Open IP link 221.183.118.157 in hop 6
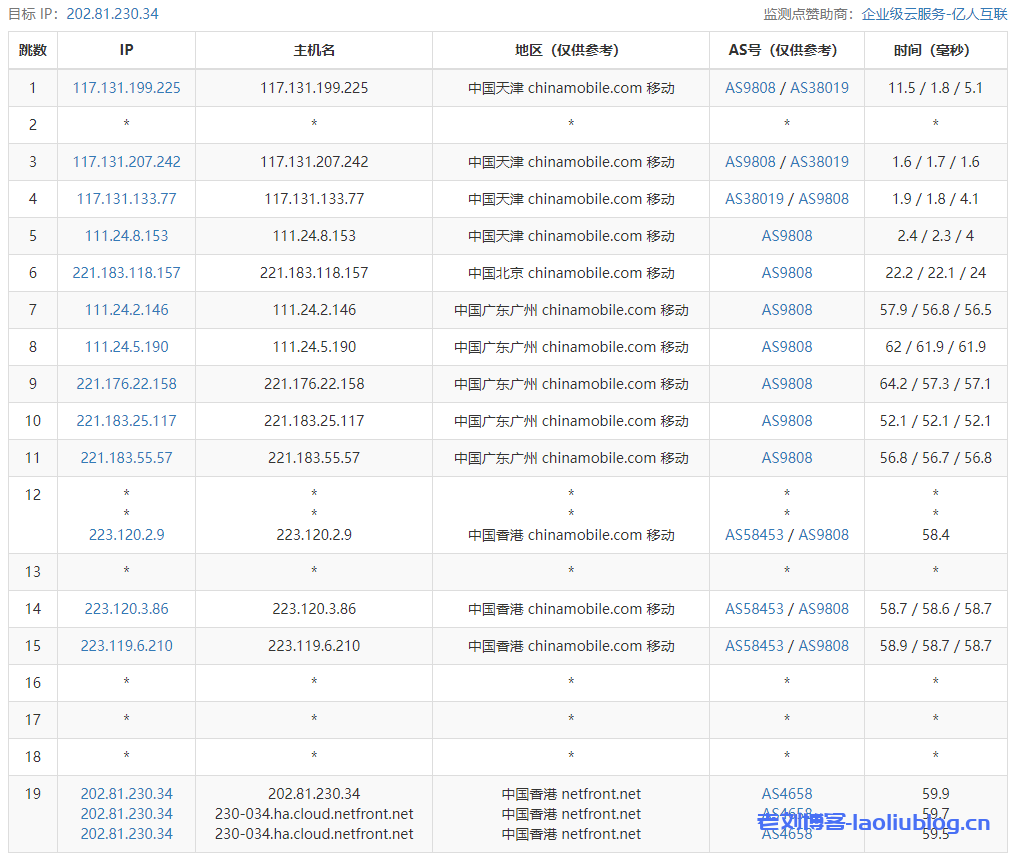Screen dimensions: 1016x860 pos(126,273)
